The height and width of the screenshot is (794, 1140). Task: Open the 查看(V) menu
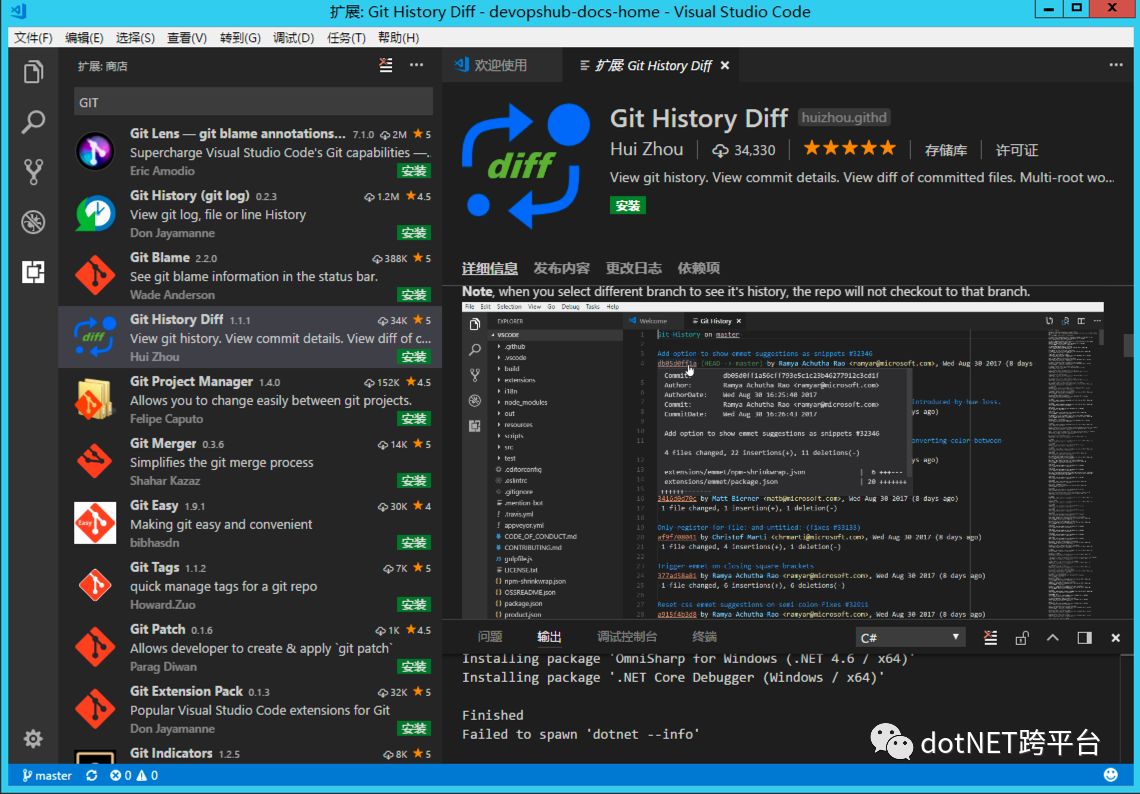click(x=187, y=38)
